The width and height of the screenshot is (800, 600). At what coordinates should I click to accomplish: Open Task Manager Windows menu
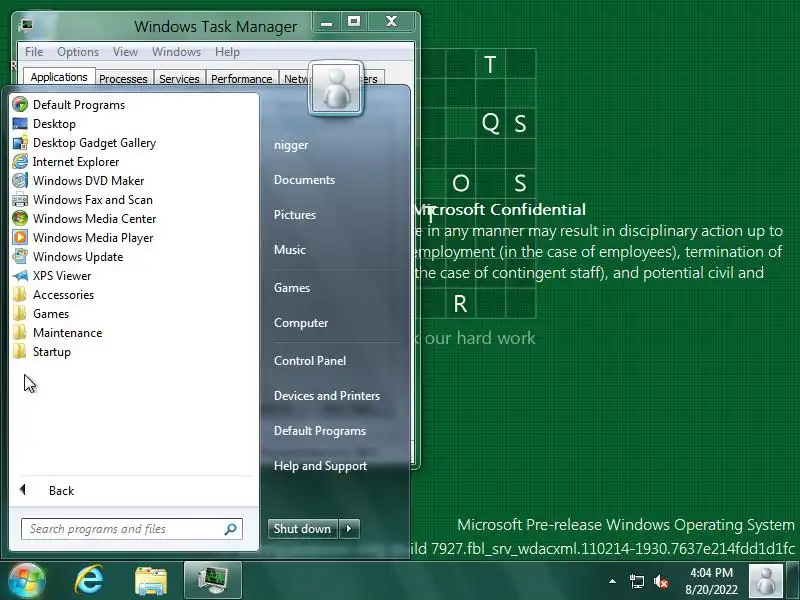pos(177,52)
